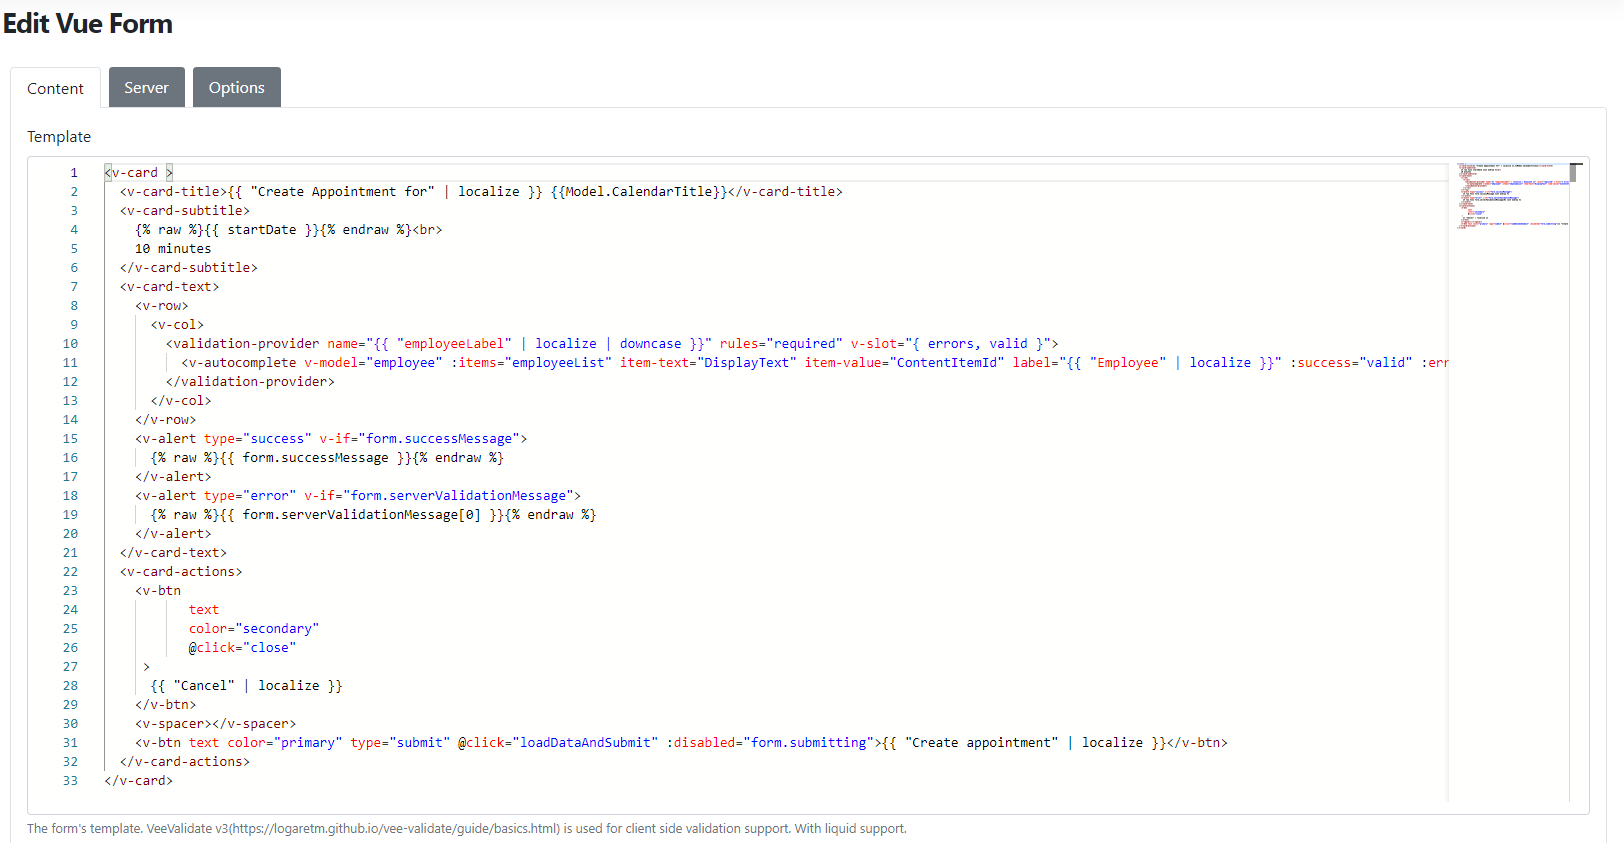Click color="secondary" attribute
1624x843 pixels.
254,629
